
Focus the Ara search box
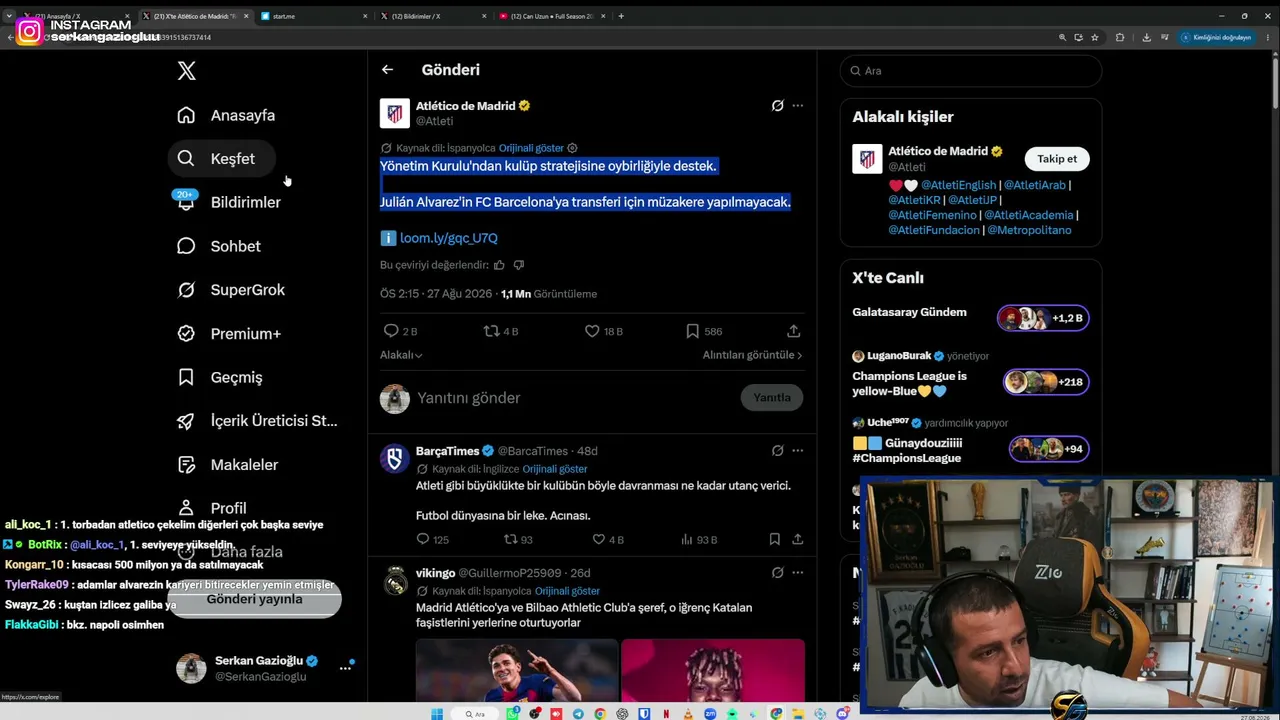[971, 71]
